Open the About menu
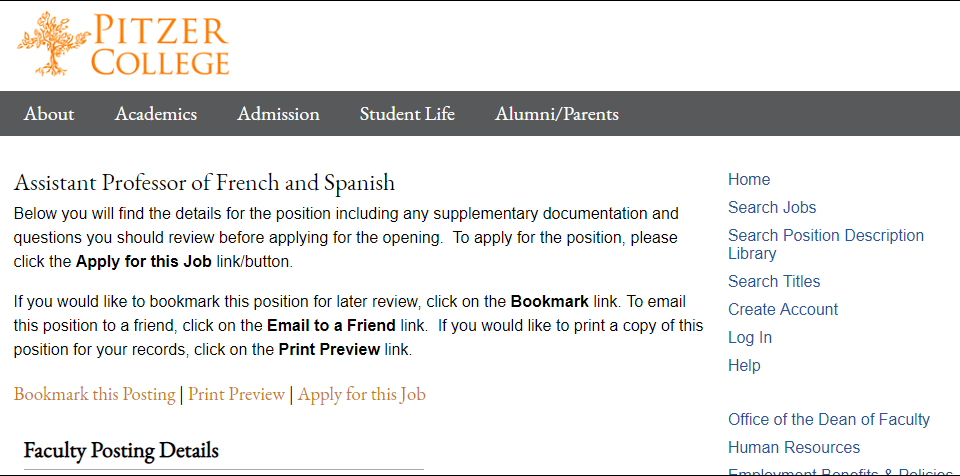The width and height of the screenshot is (960, 476). 49,114
